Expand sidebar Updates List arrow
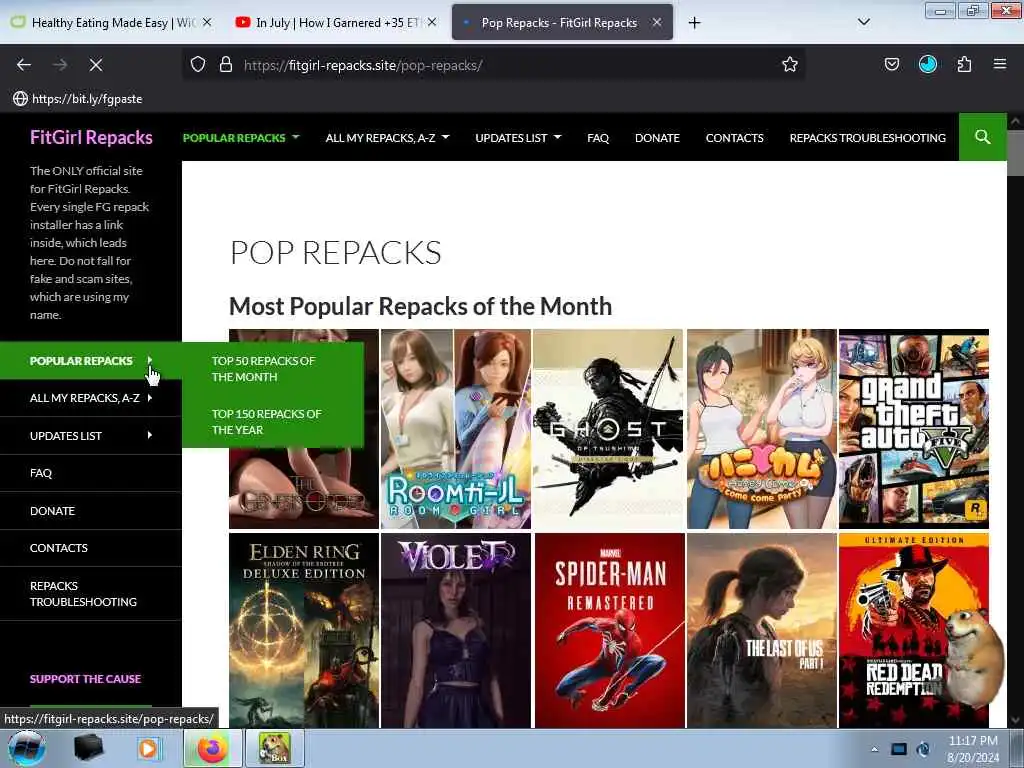 [x=150, y=435]
